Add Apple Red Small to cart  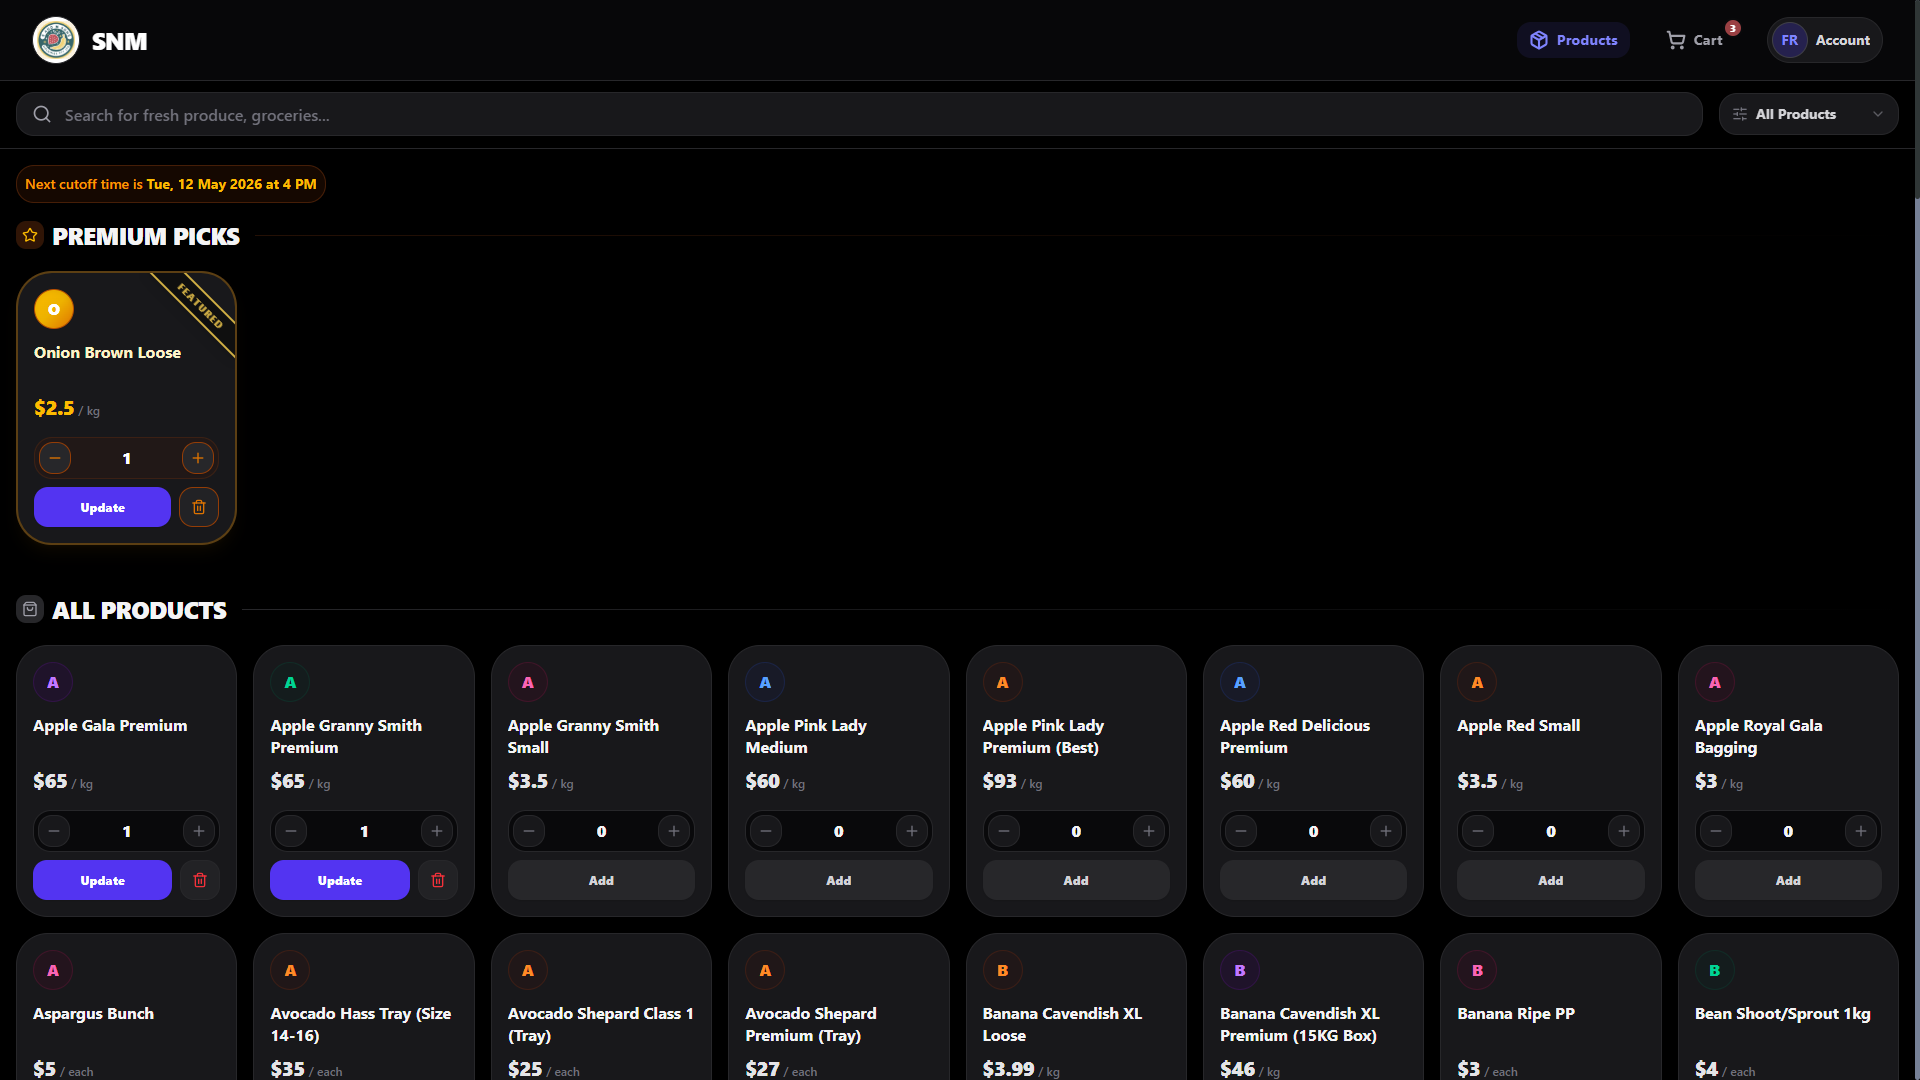coord(1551,880)
